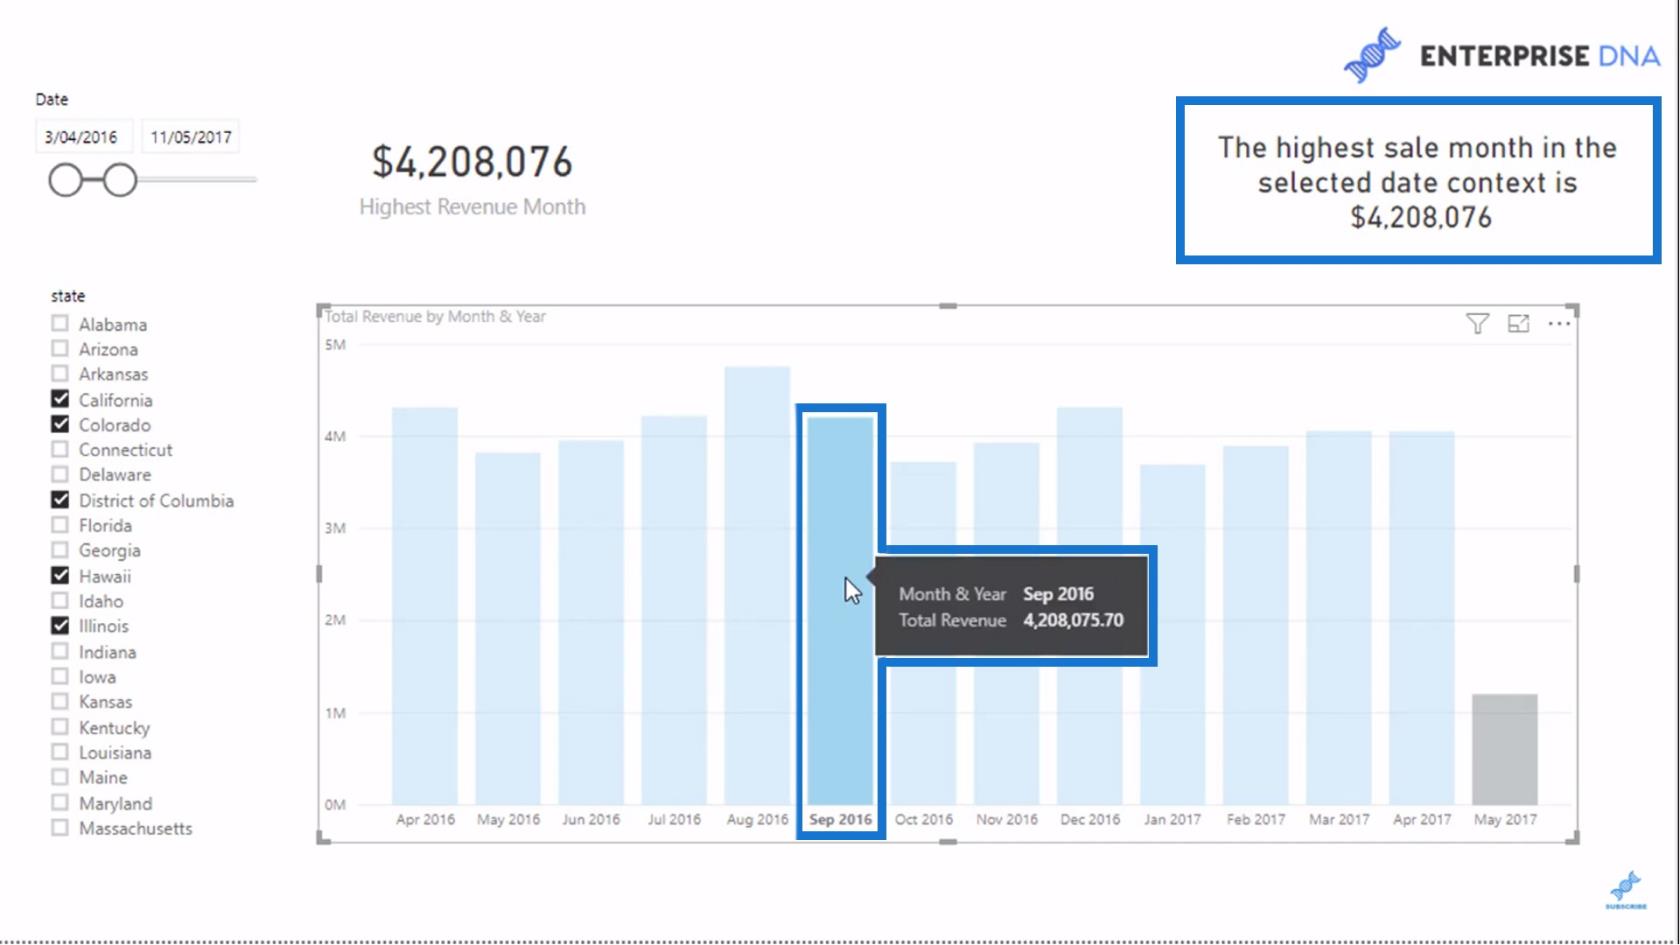Select the Jul 2016 bar

point(674,610)
